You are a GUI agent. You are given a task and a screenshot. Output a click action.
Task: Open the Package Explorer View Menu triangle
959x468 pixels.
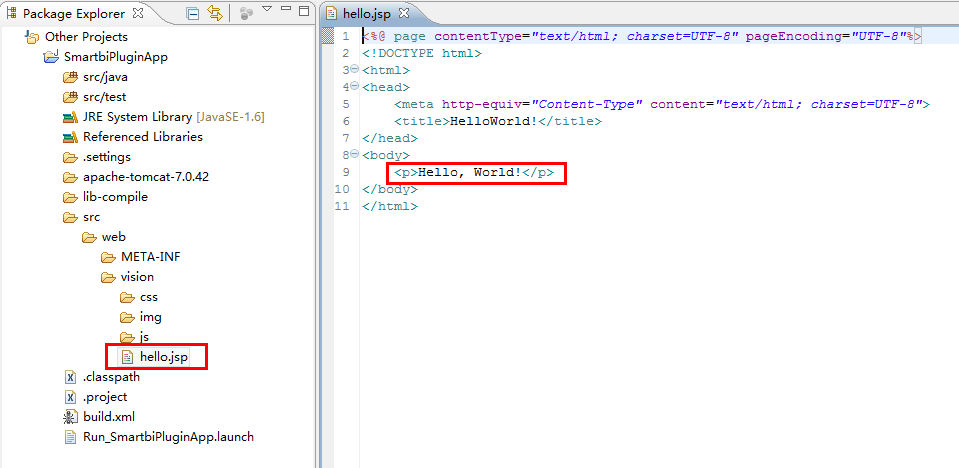point(267,9)
